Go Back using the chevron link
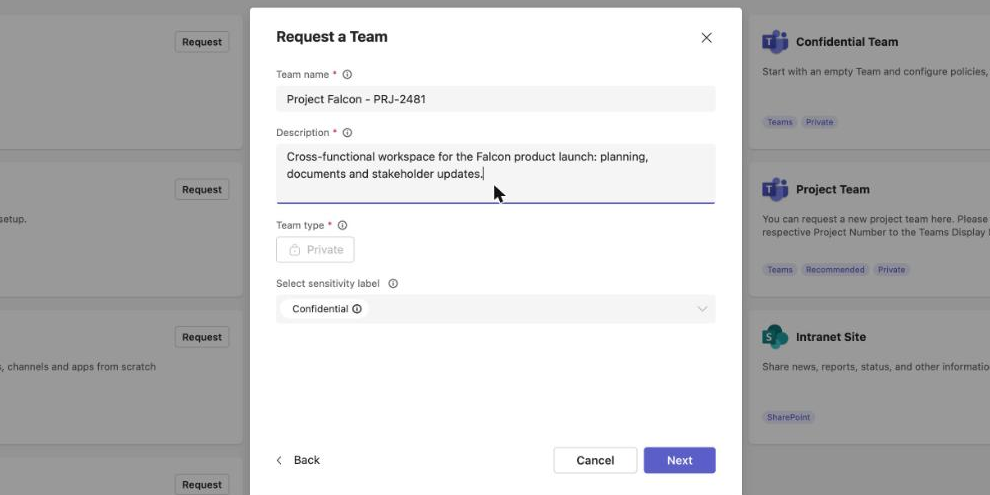The height and width of the screenshot is (495, 990). [299, 460]
